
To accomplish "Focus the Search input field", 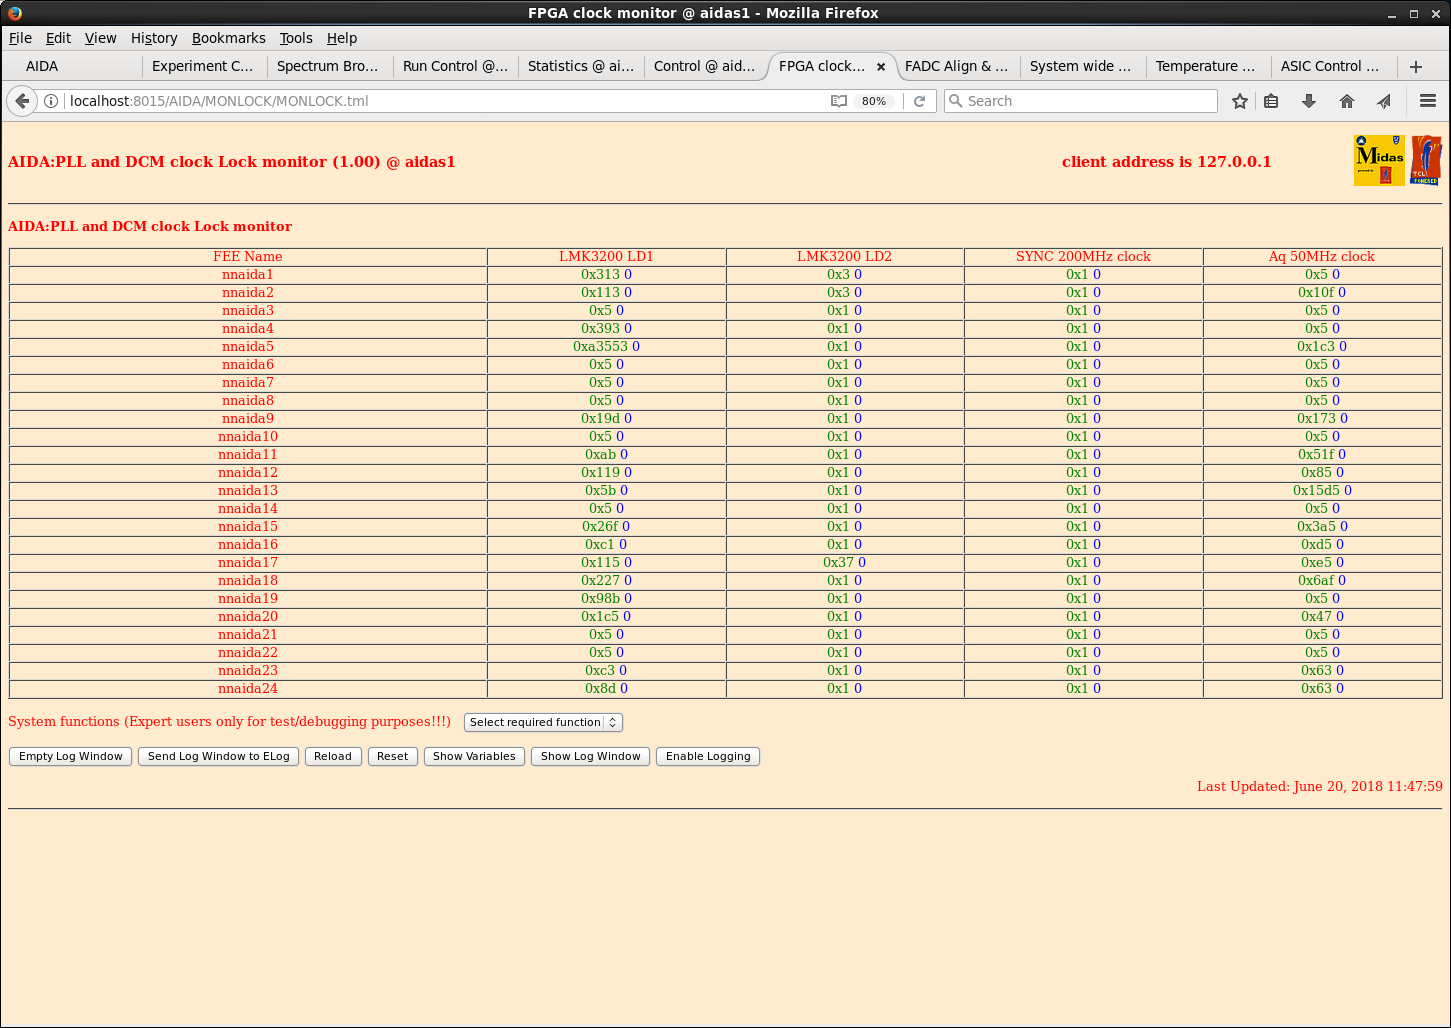I will (1085, 101).
